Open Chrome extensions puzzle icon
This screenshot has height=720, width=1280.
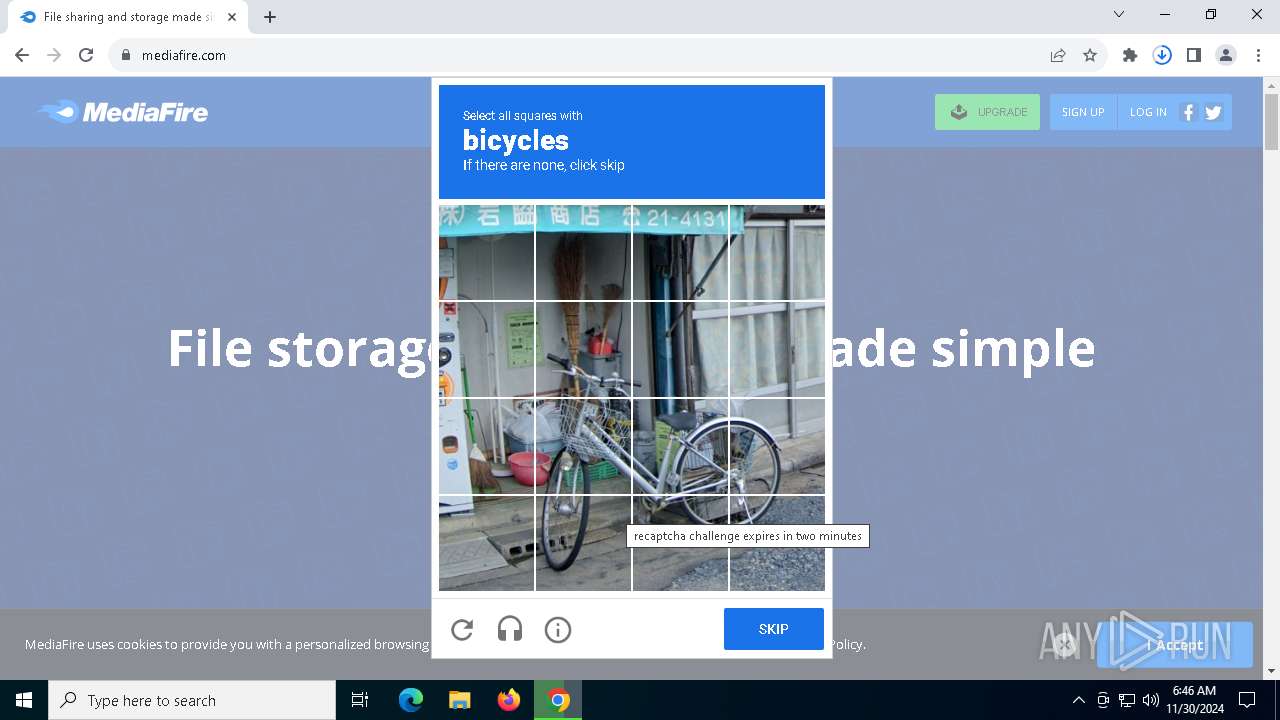click(1130, 55)
